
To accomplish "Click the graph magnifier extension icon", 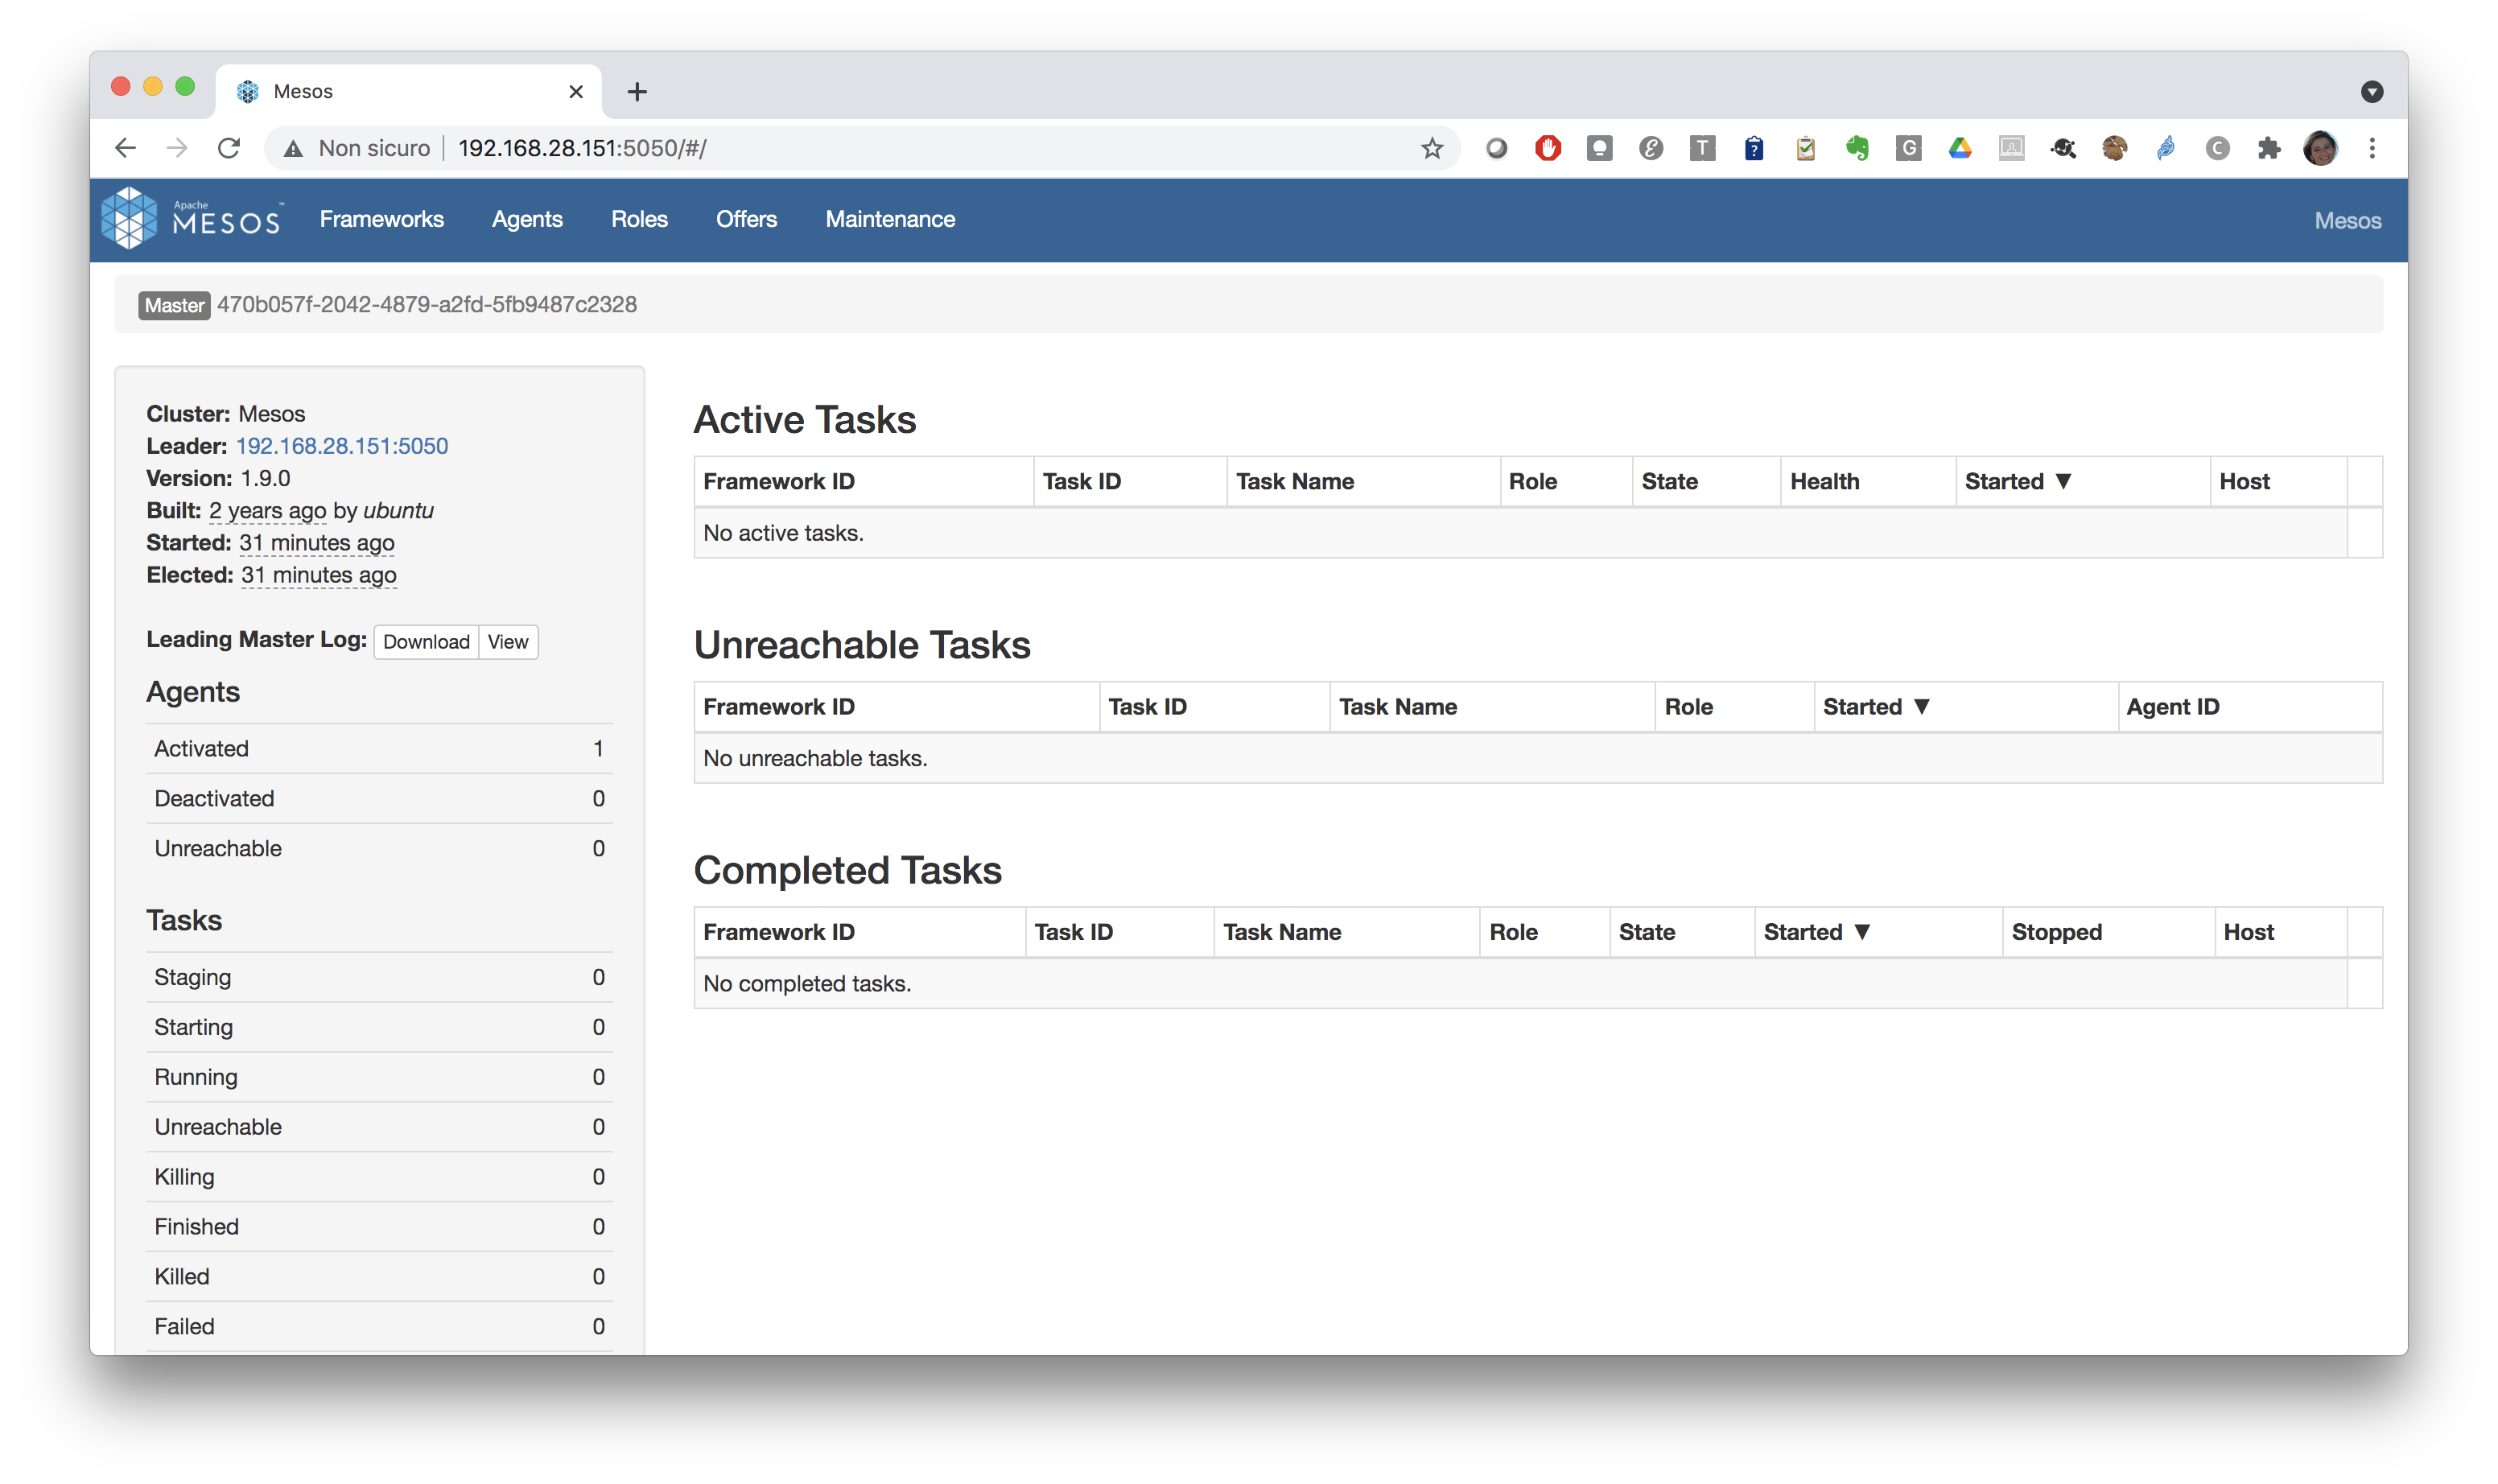I will pos(2063,148).
